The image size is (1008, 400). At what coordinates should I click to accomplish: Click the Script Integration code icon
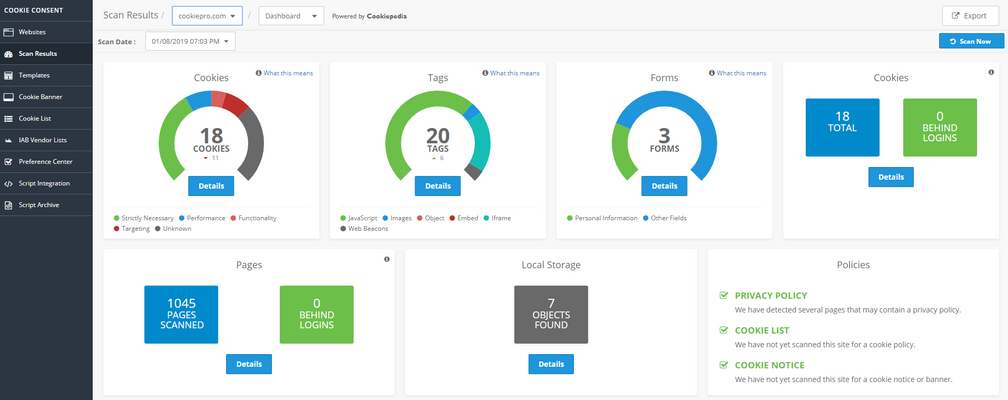(x=8, y=183)
